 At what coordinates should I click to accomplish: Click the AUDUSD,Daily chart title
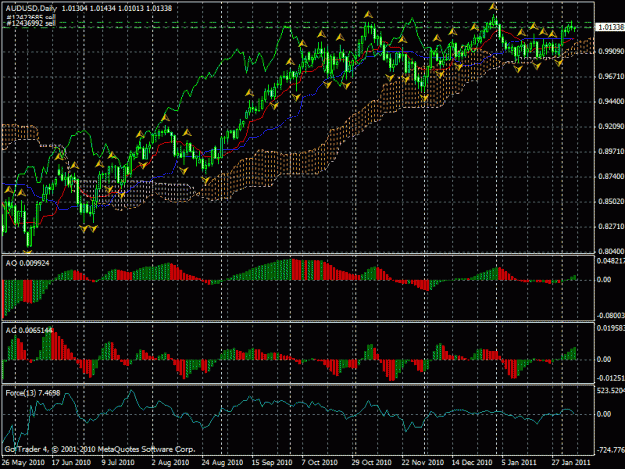coord(31,8)
